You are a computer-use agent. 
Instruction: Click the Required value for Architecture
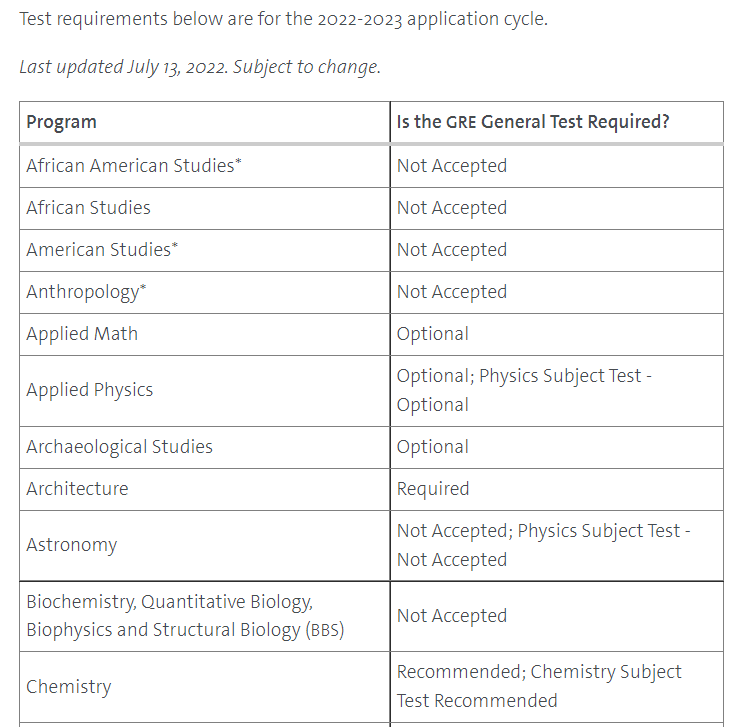tap(433, 489)
